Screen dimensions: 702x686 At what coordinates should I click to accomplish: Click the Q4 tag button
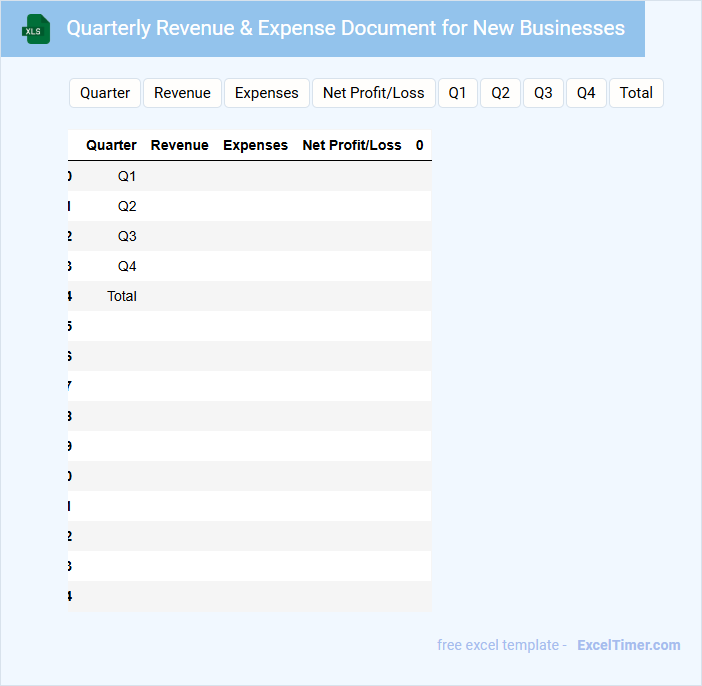pos(586,93)
